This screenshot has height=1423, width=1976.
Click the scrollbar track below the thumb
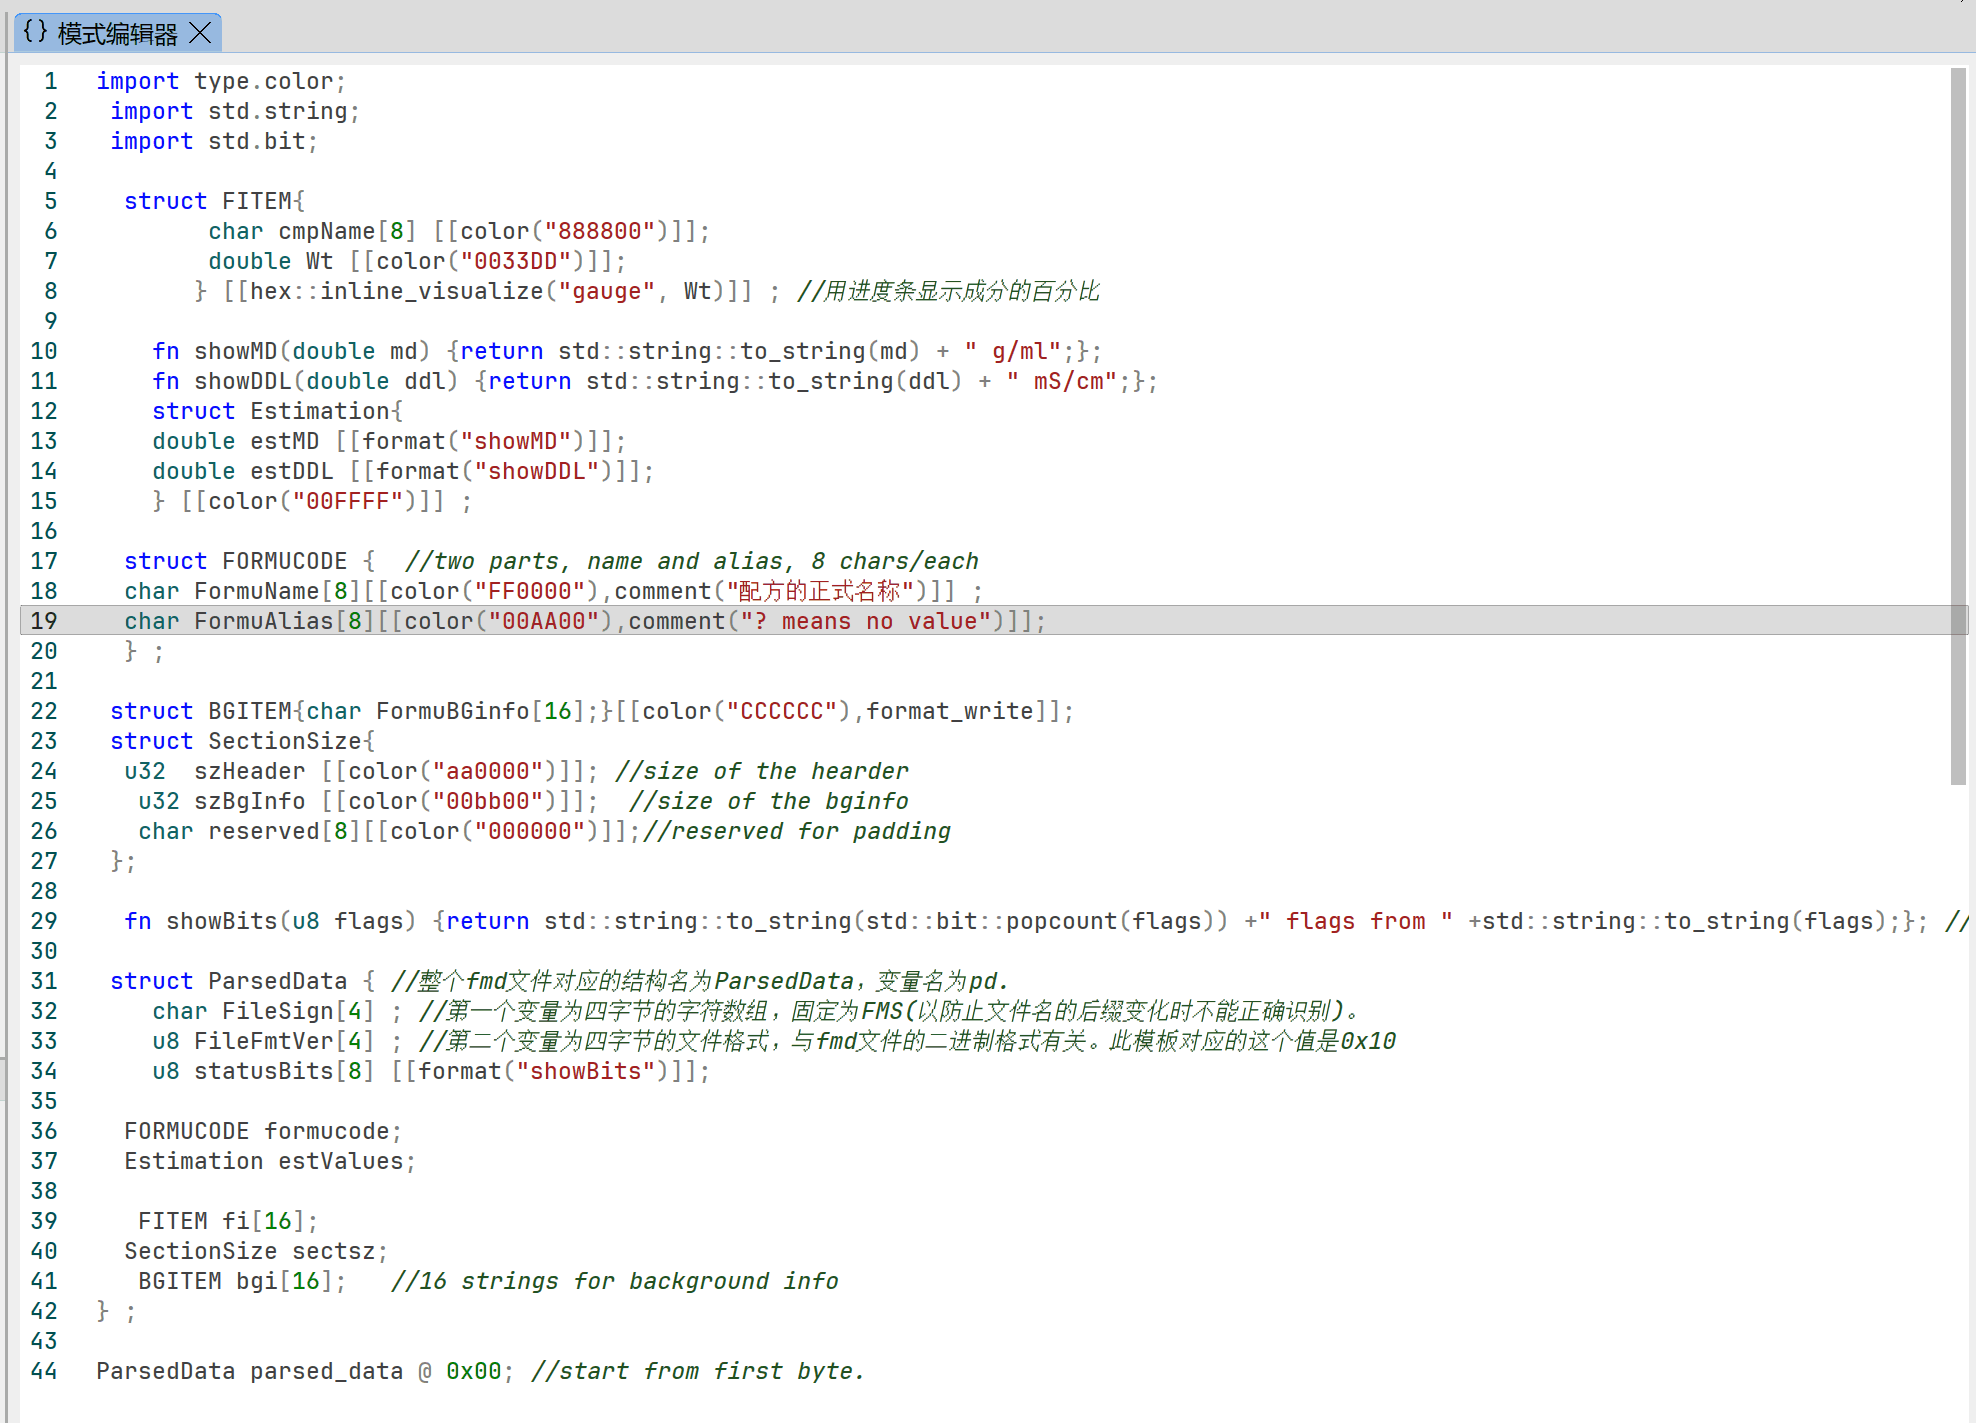coord(1958,1100)
